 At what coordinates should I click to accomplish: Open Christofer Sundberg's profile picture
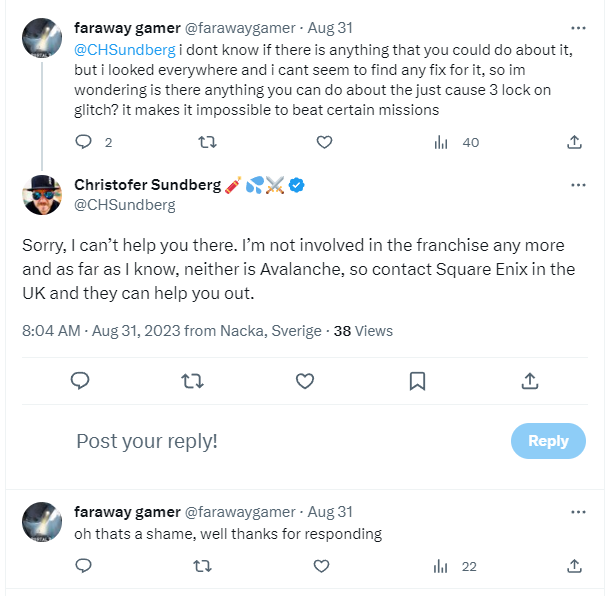coord(43,194)
